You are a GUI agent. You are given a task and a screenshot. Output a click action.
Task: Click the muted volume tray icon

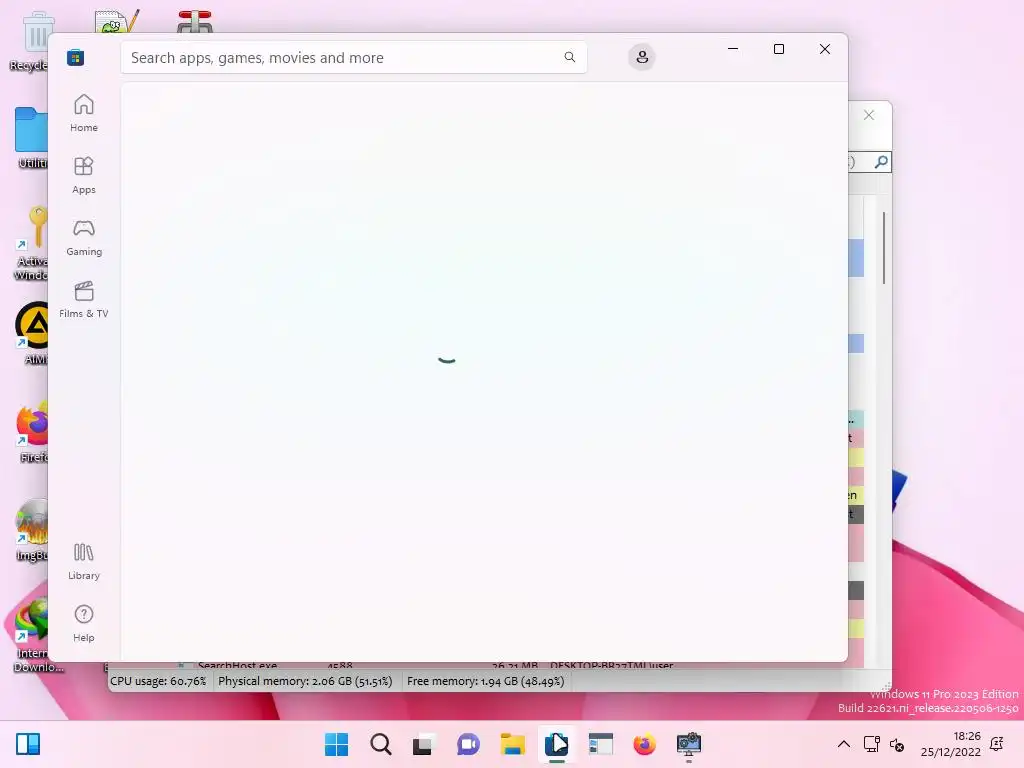pyautogui.click(x=897, y=744)
